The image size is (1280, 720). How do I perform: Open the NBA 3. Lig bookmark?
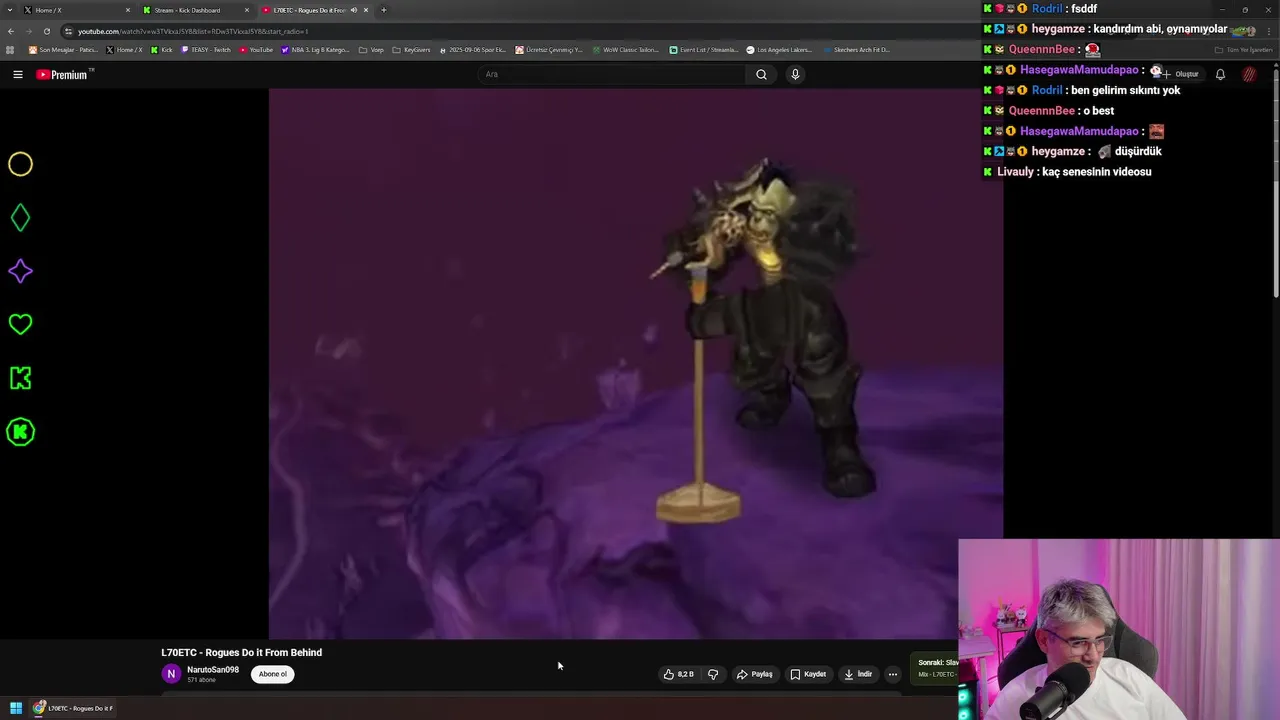[316, 49]
